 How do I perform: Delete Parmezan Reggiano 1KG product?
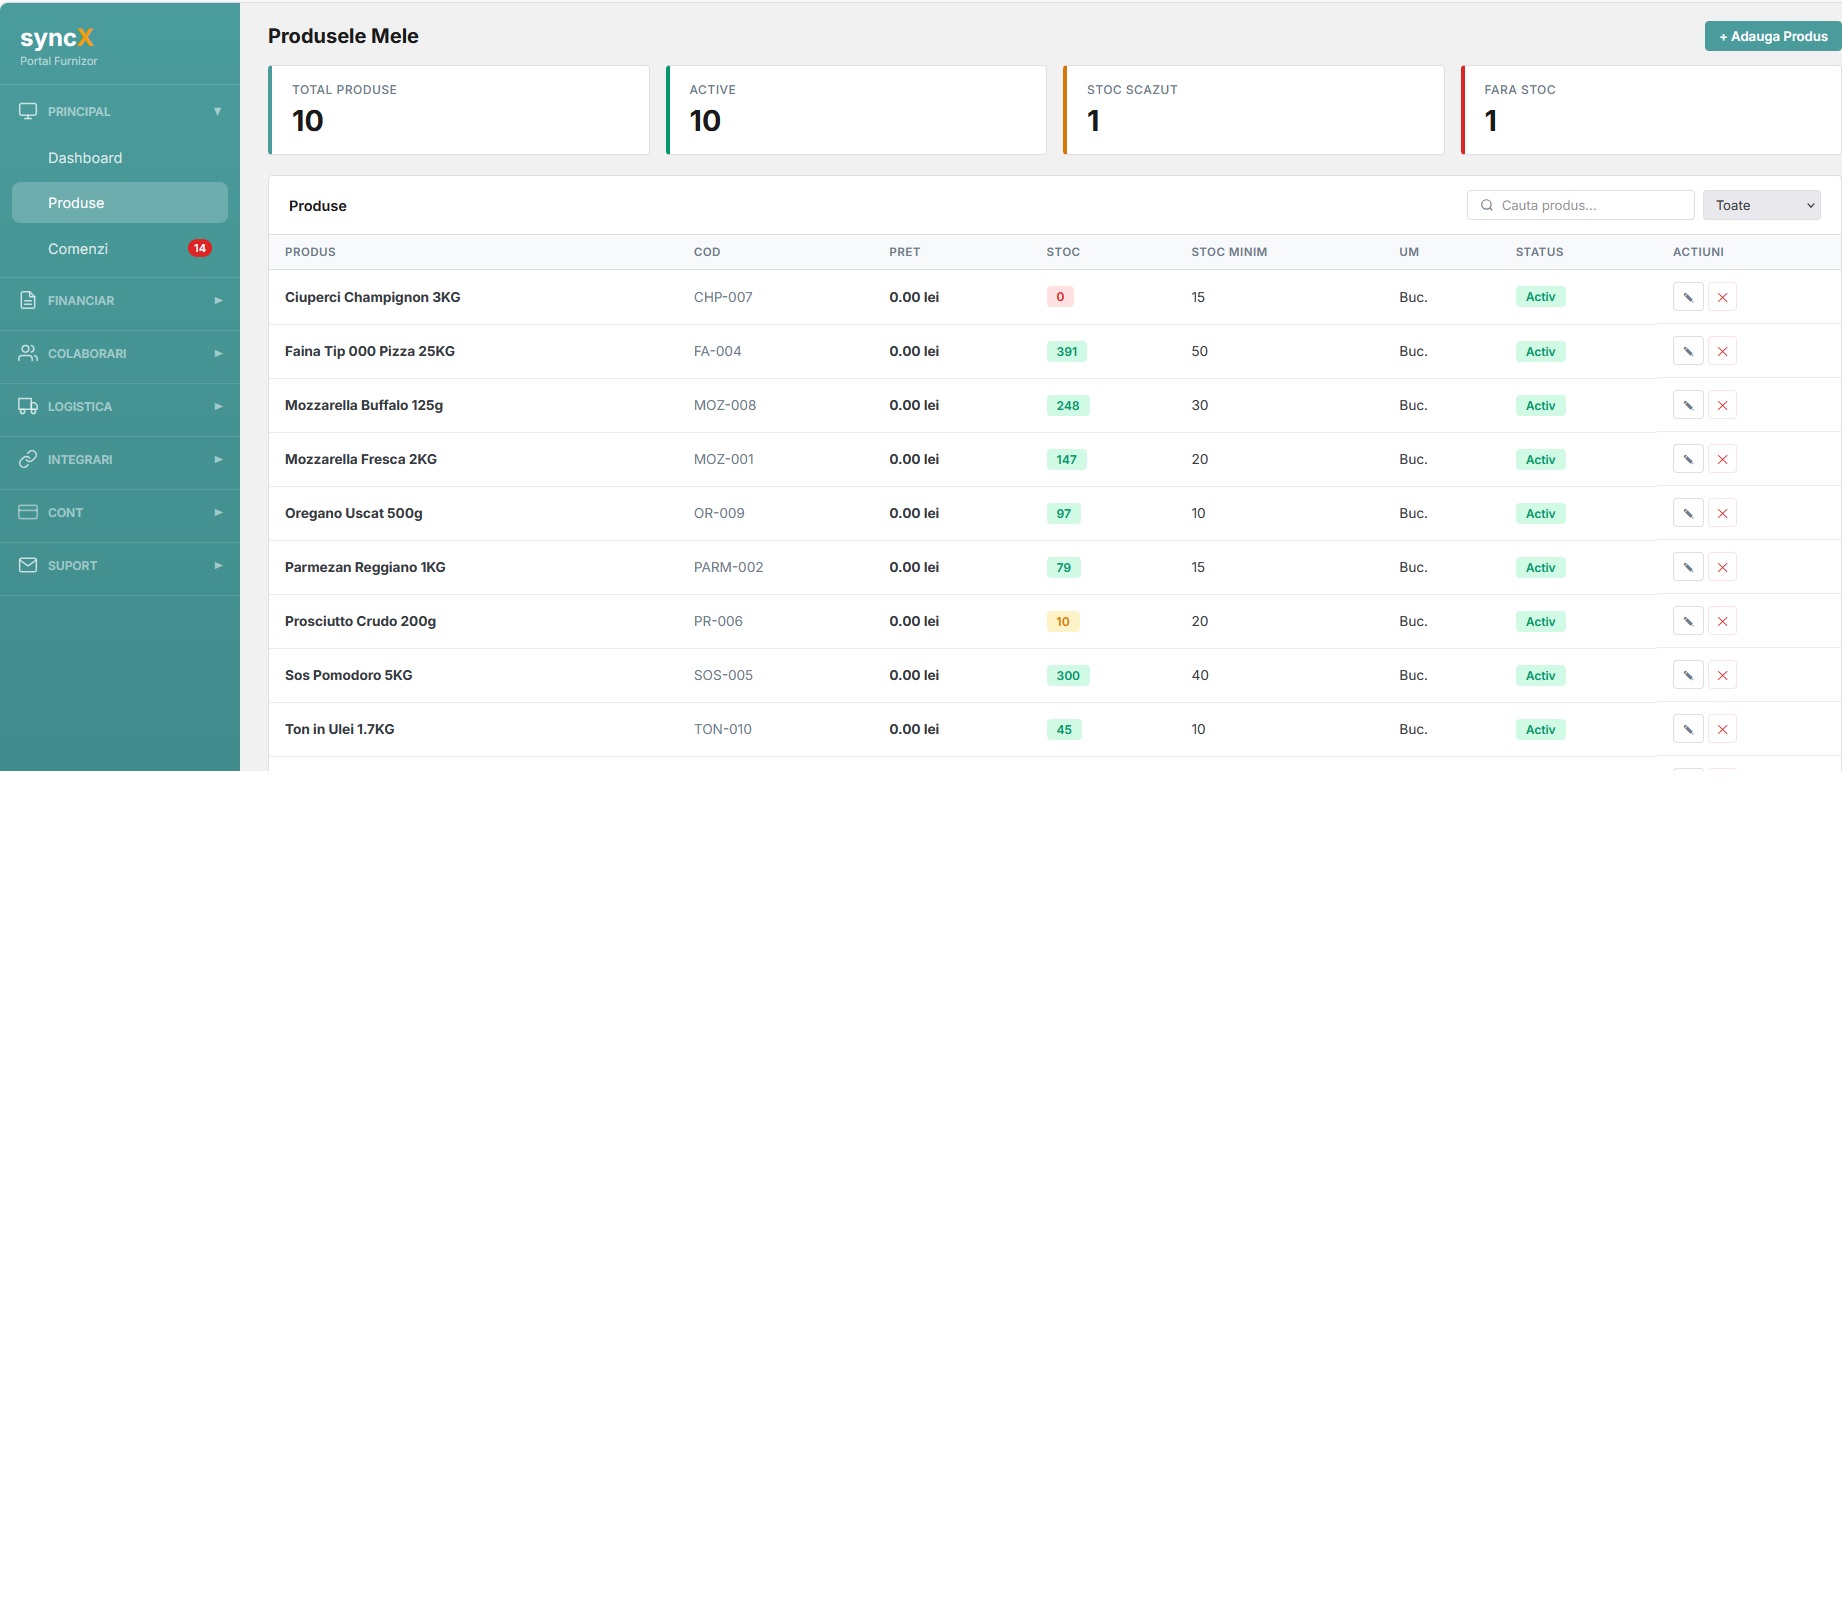(1722, 567)
